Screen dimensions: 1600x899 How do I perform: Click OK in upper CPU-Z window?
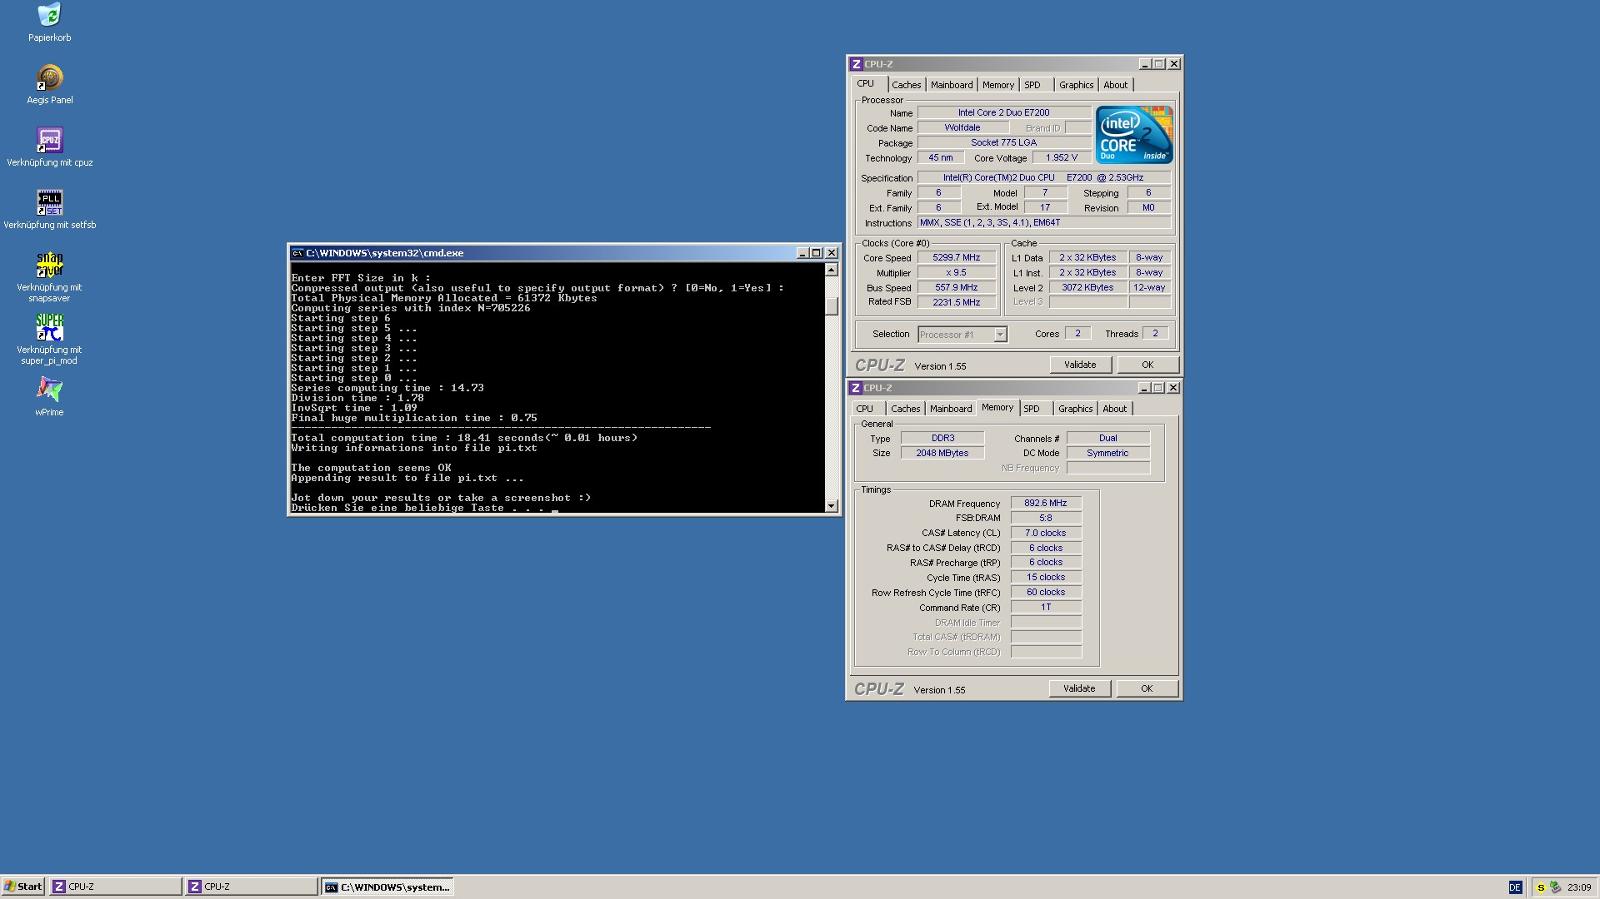tap(1147, 365)
